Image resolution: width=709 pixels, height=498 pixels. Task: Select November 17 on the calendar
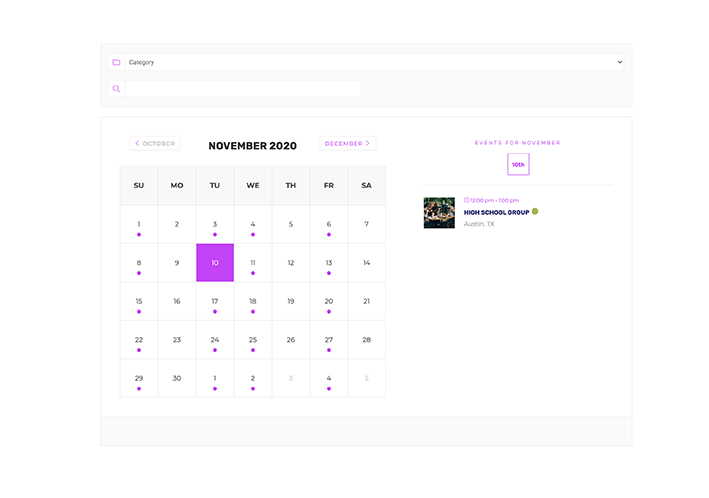tap(215, 301)
